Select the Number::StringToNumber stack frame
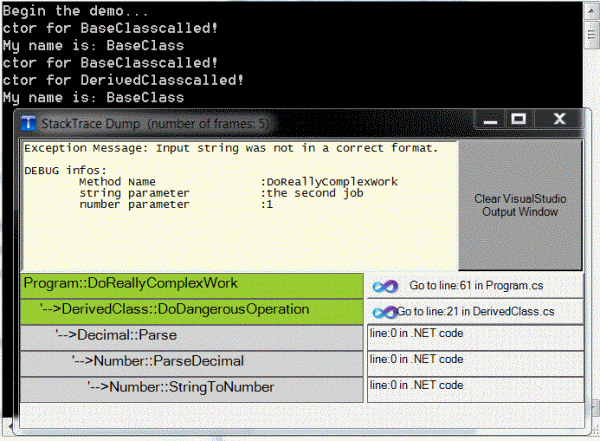The width and height of the screenshot is (600, 441). (x=192, y=385)
